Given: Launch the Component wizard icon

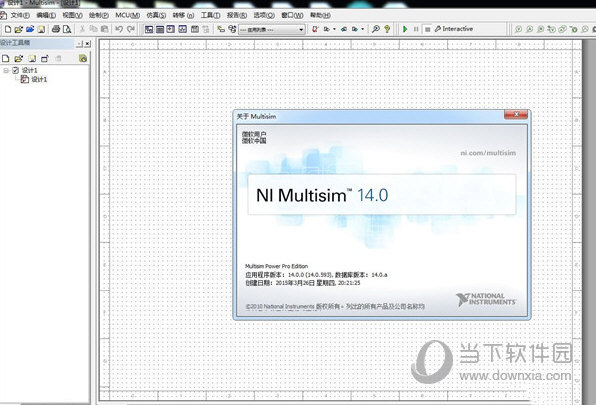Looking at the screenshot, I should 221,29.
